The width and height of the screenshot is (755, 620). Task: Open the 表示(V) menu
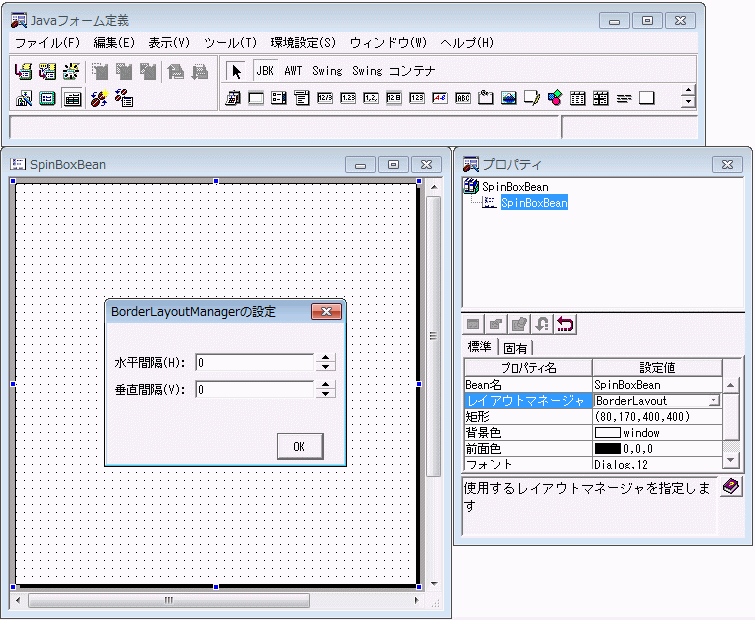point(169,43)
